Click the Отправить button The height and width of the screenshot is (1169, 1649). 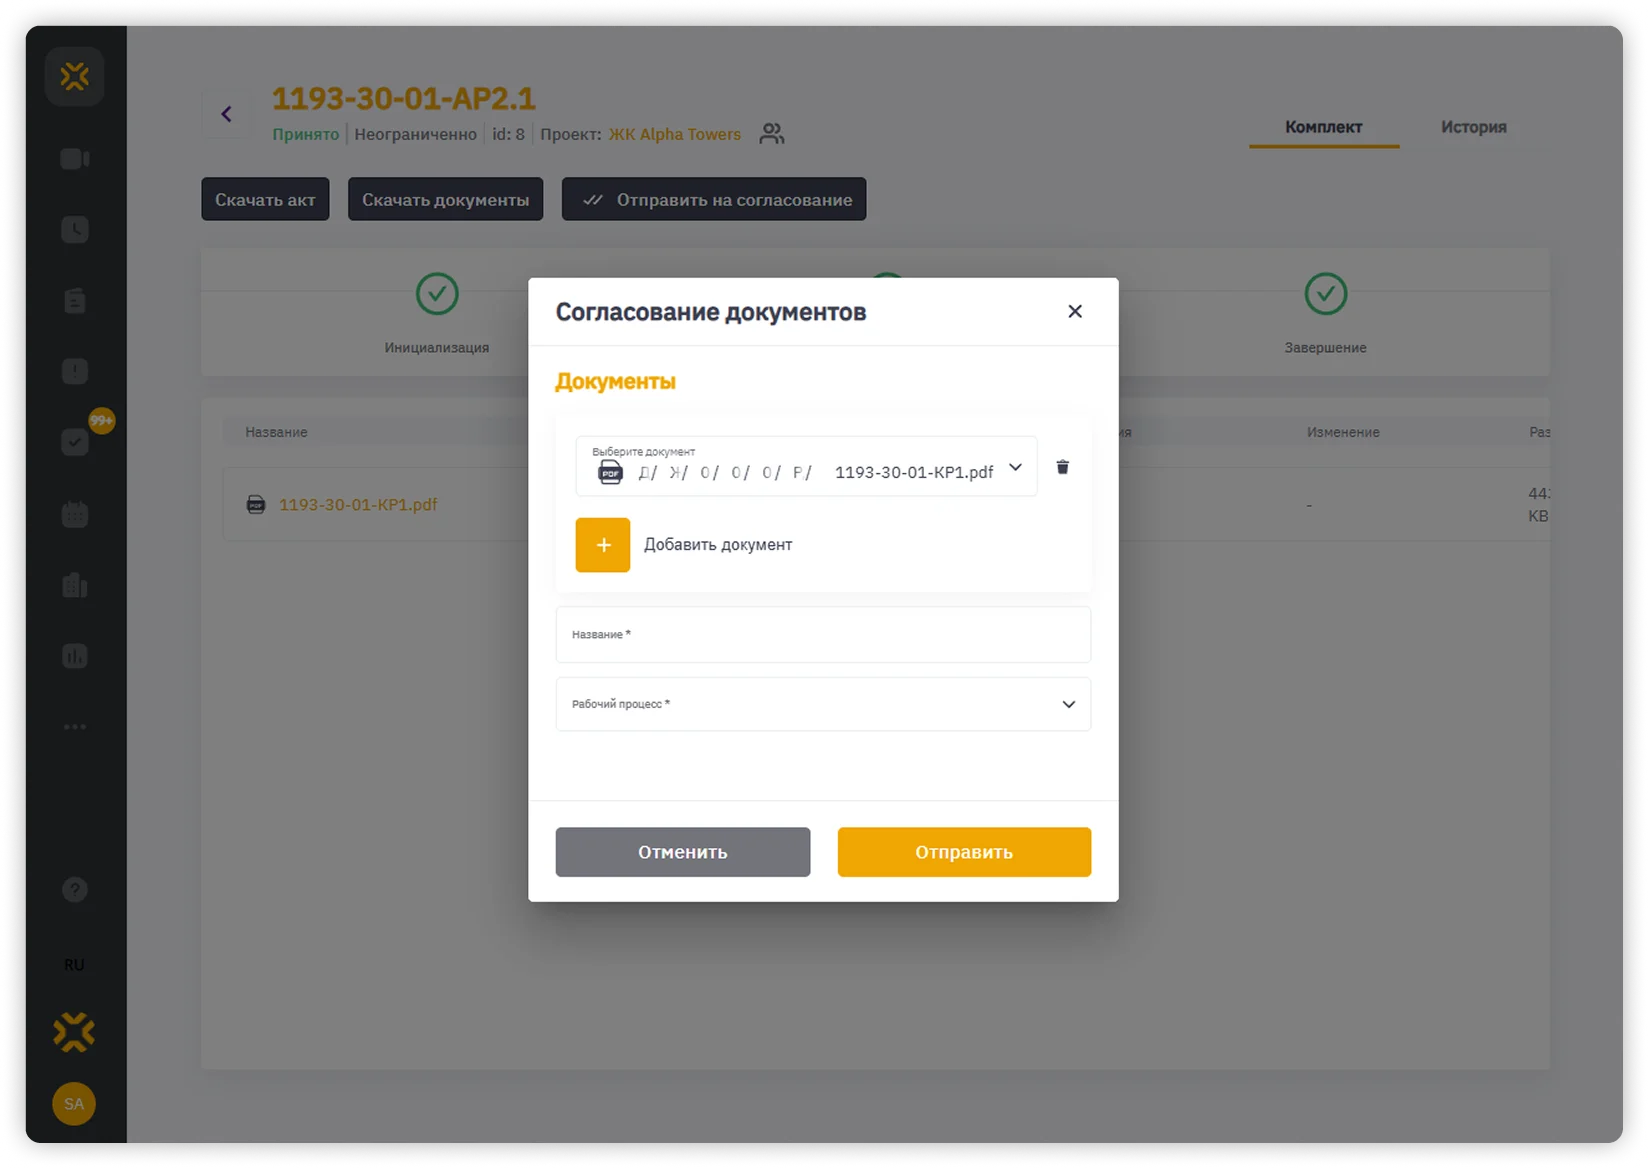(964, 852)
